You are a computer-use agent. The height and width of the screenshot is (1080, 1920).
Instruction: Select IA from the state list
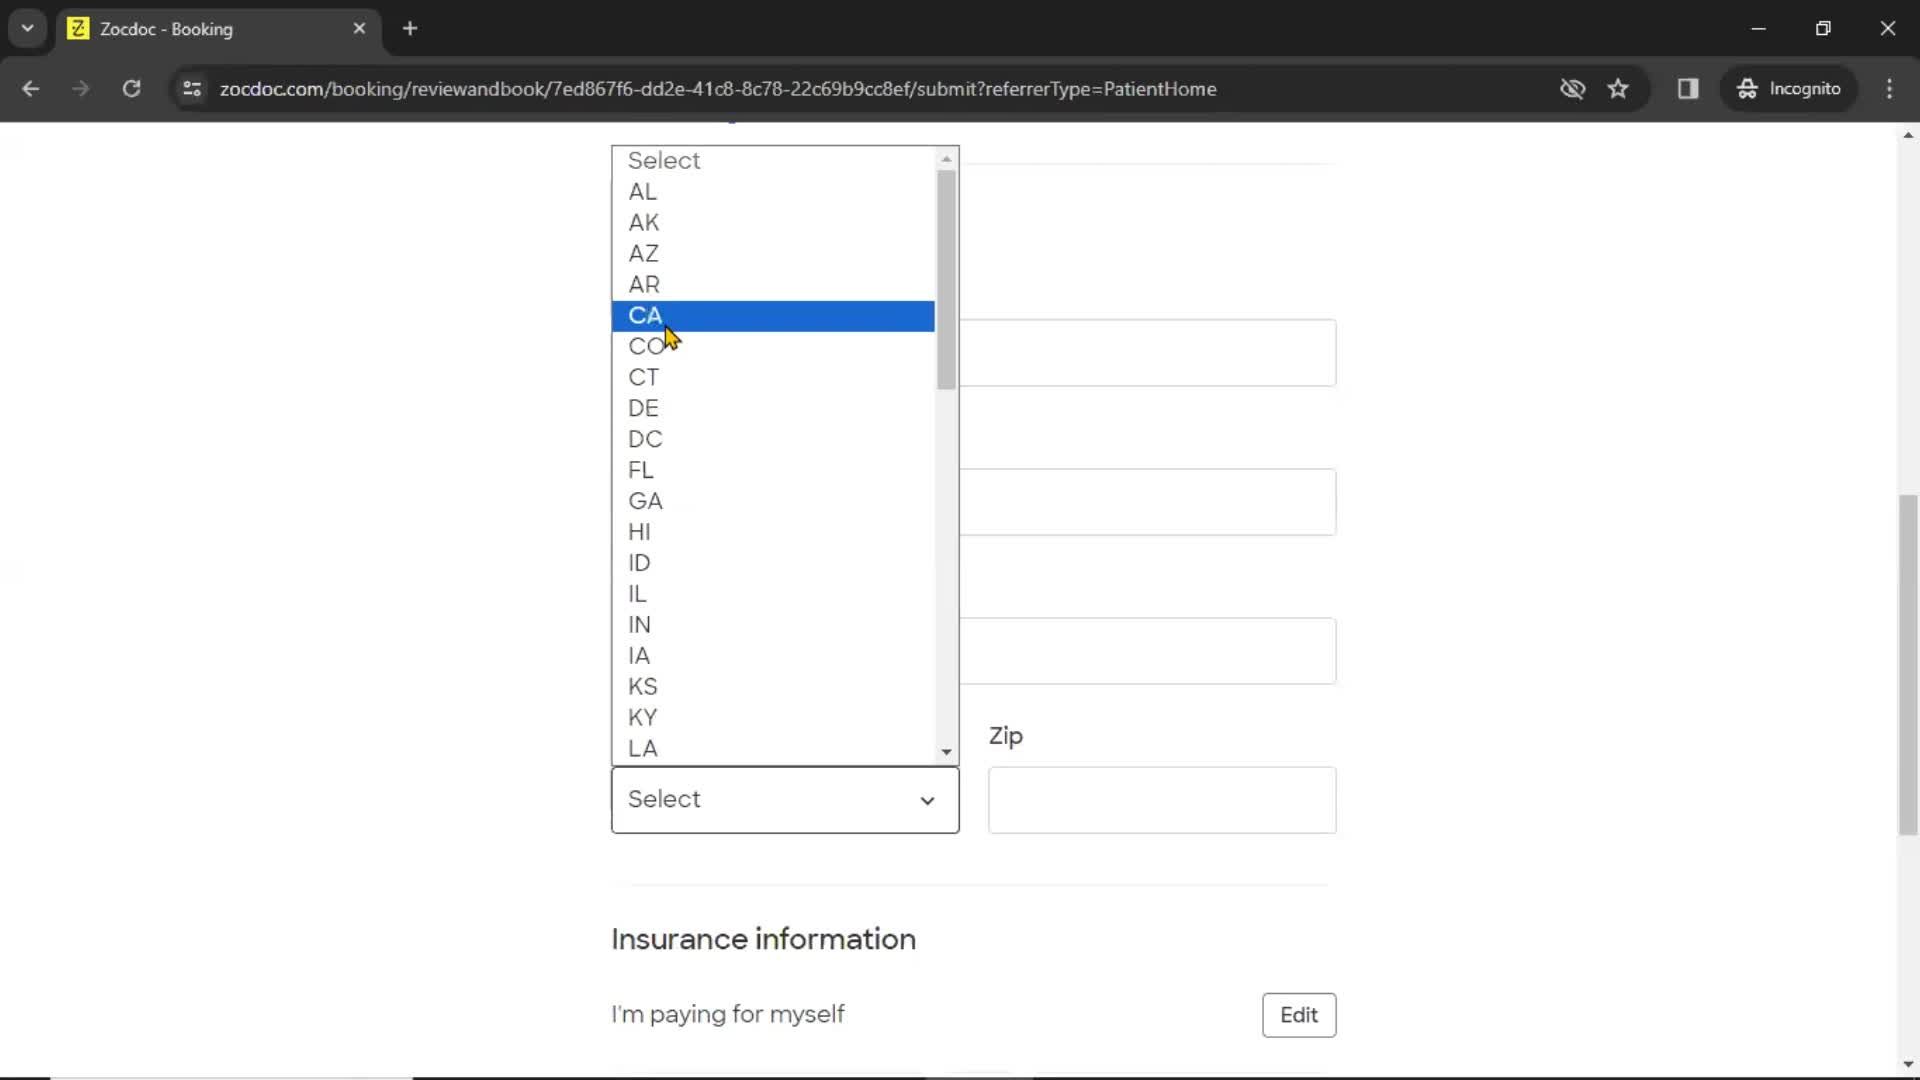(x=773, y=656)
